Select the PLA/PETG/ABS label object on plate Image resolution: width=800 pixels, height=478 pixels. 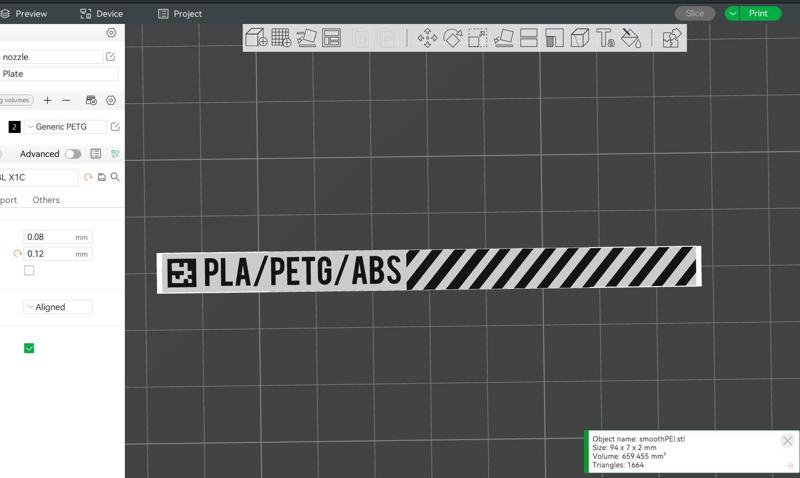(429, 270)
